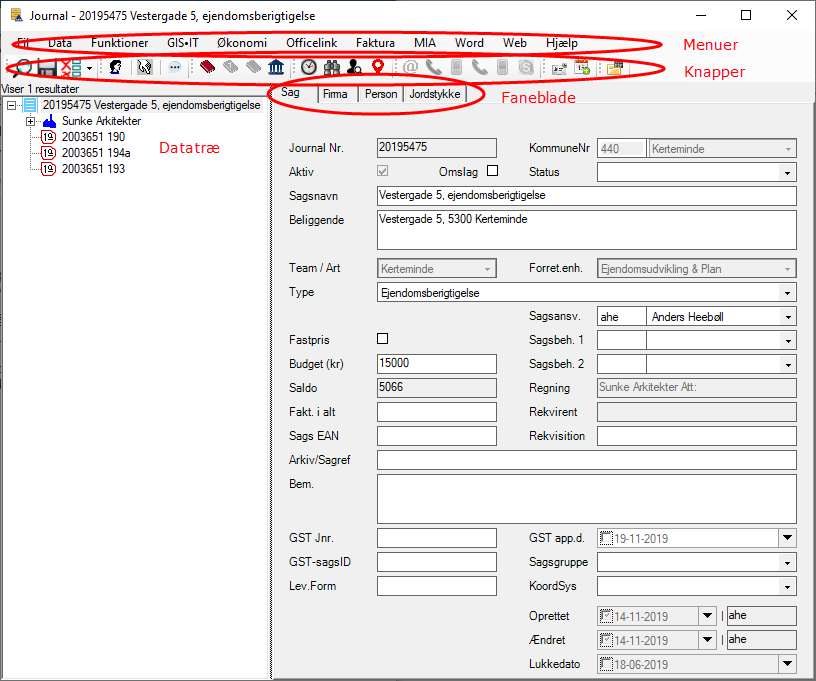Click the bank building toolbar icon
Image resolution: width=816 pixels, height=681 pixels.
tap(275, 68)
